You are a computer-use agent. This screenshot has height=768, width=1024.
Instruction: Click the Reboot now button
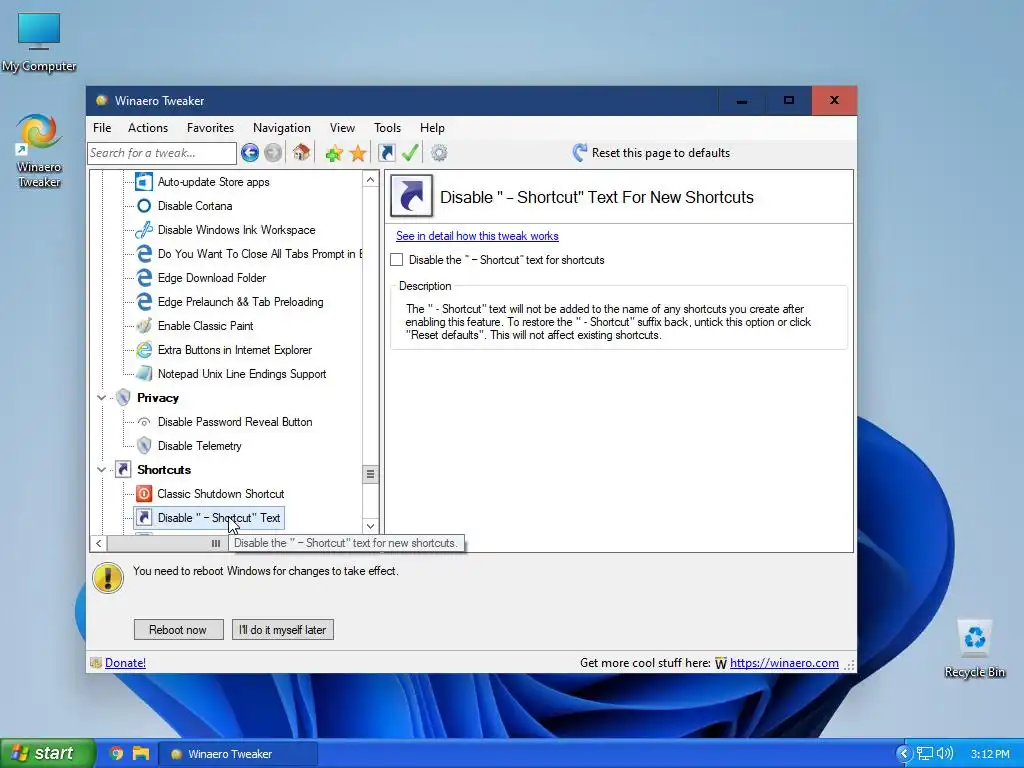point(178,630)
